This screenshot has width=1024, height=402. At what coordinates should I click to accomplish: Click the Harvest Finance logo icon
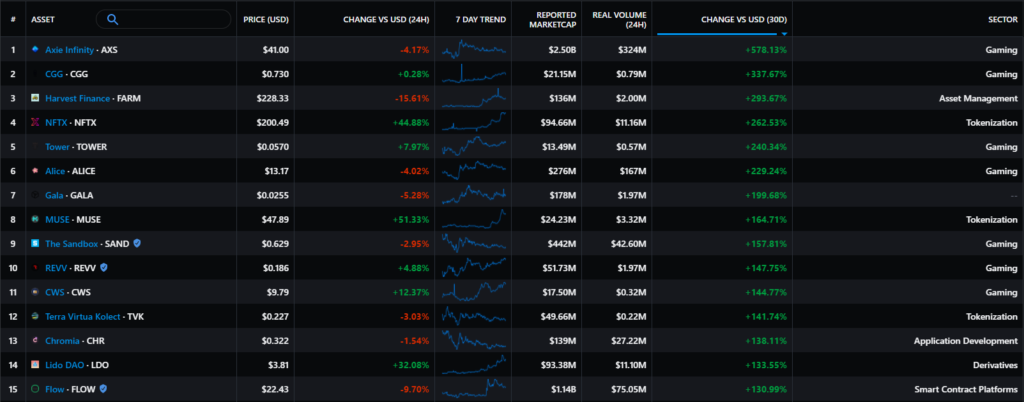tap(36, 98)
